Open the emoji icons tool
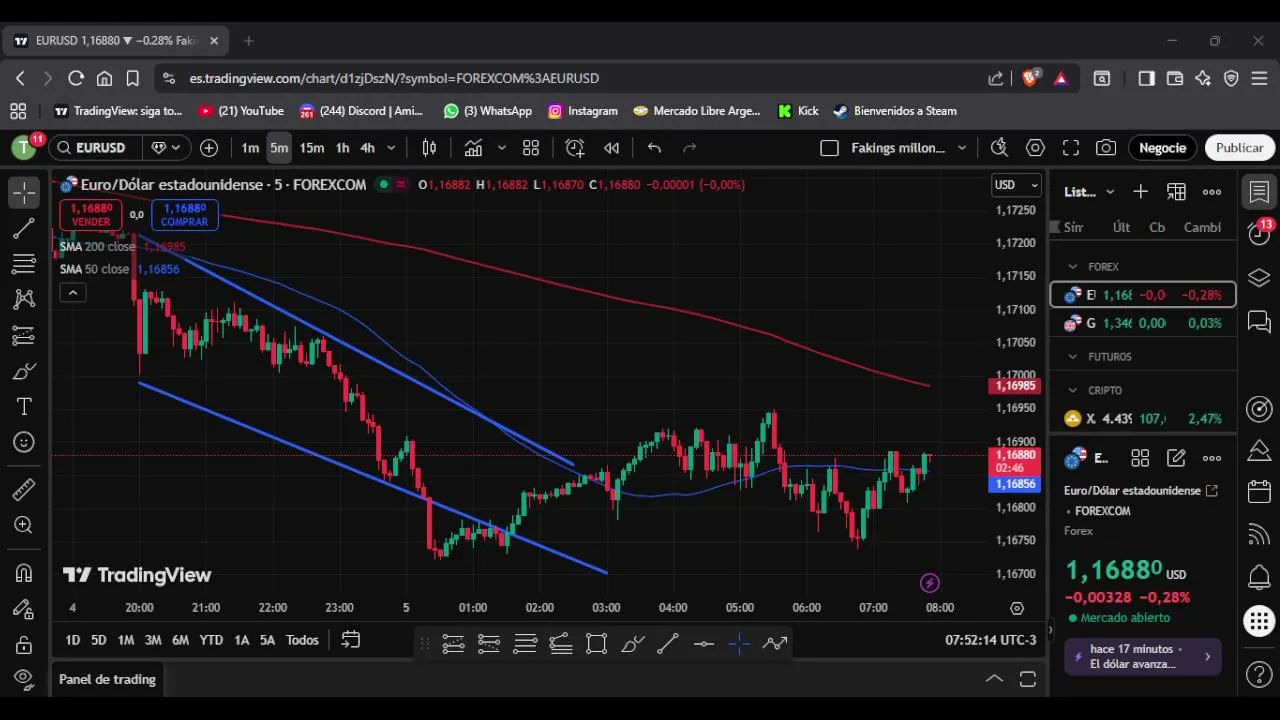1280x720 pixels. (24, 442)
